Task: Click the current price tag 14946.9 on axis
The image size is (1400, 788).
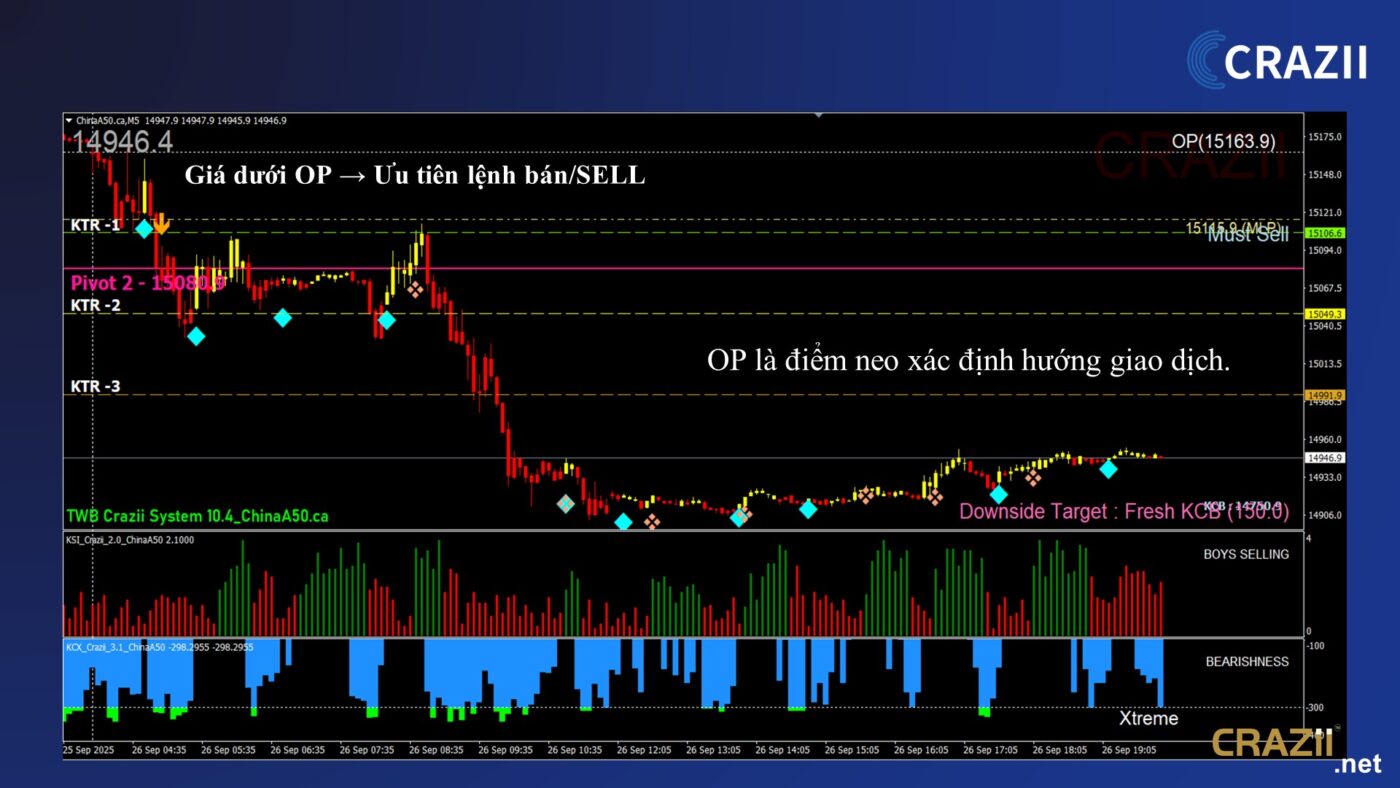Action: coord(1325,458)
